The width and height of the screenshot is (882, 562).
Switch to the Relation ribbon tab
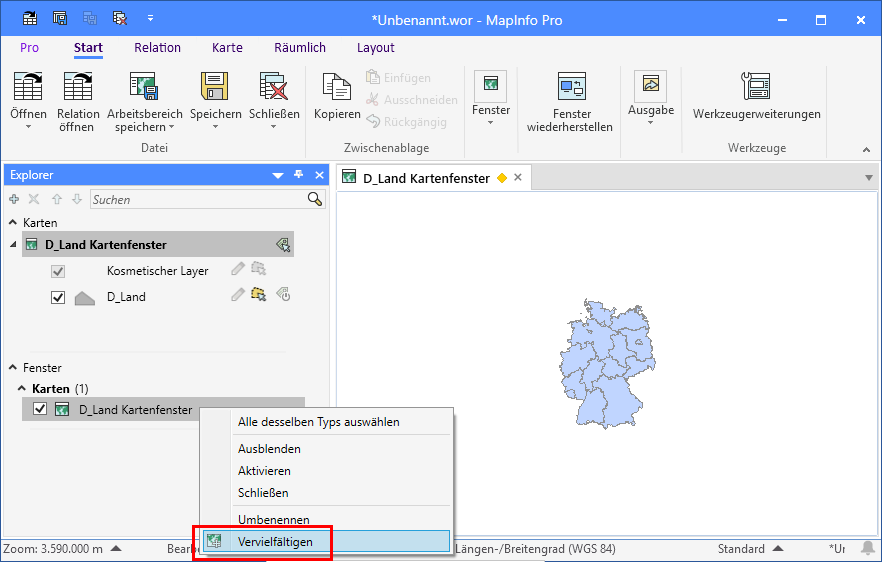158,48
